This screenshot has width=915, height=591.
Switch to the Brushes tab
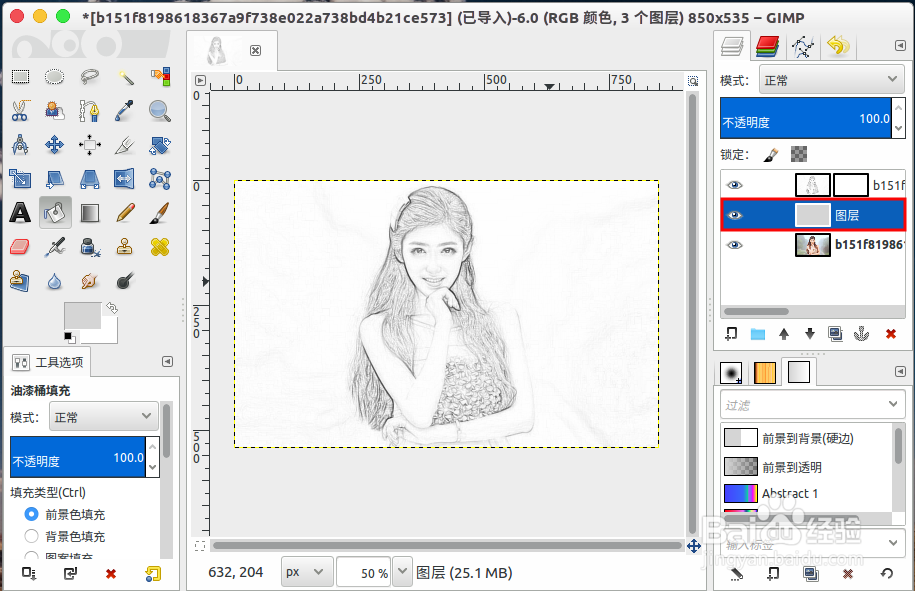point(731,372)
